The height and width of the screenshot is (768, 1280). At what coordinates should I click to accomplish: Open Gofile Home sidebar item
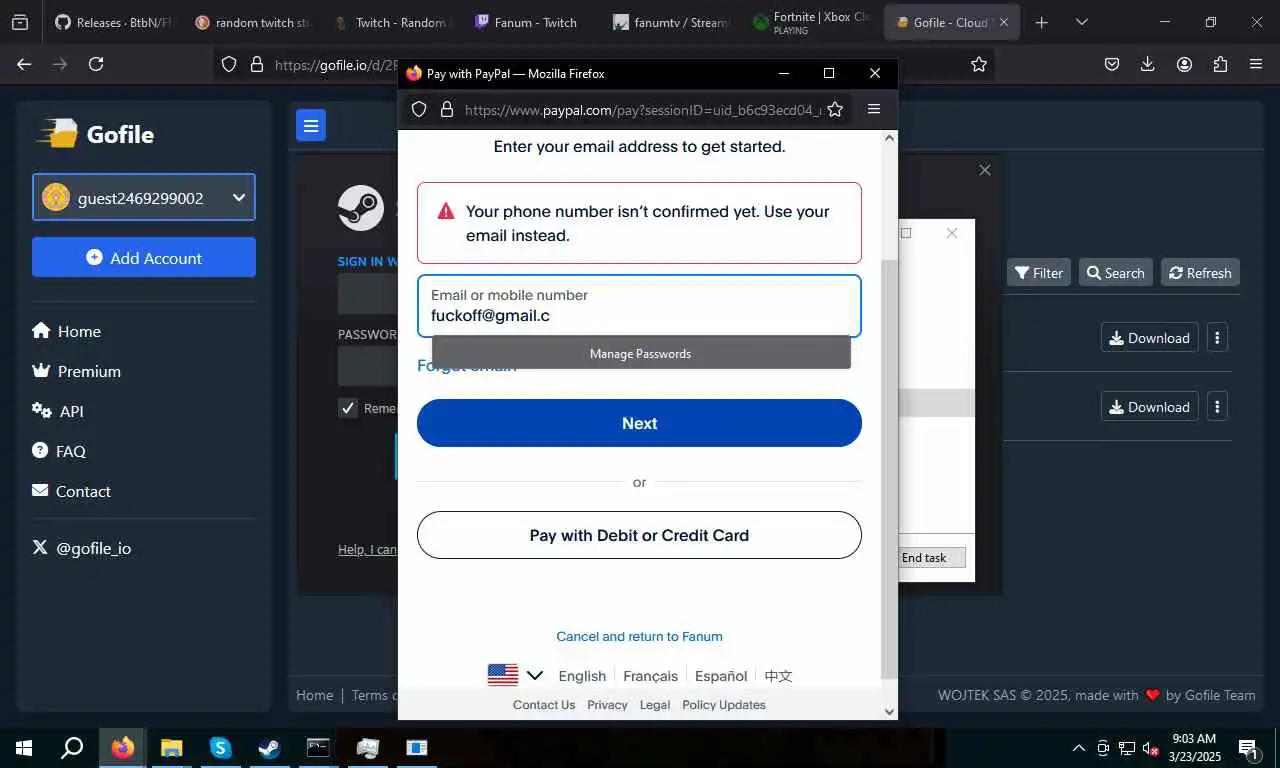[66, 331]
